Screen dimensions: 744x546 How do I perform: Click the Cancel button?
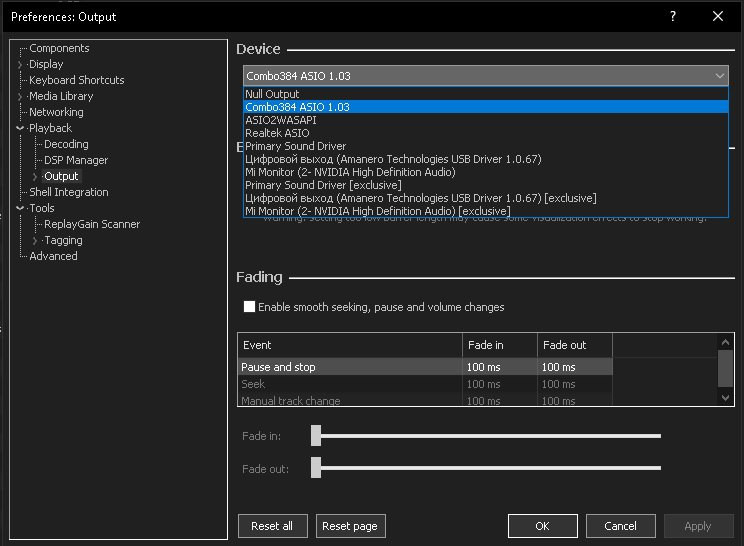coord(620,526)
